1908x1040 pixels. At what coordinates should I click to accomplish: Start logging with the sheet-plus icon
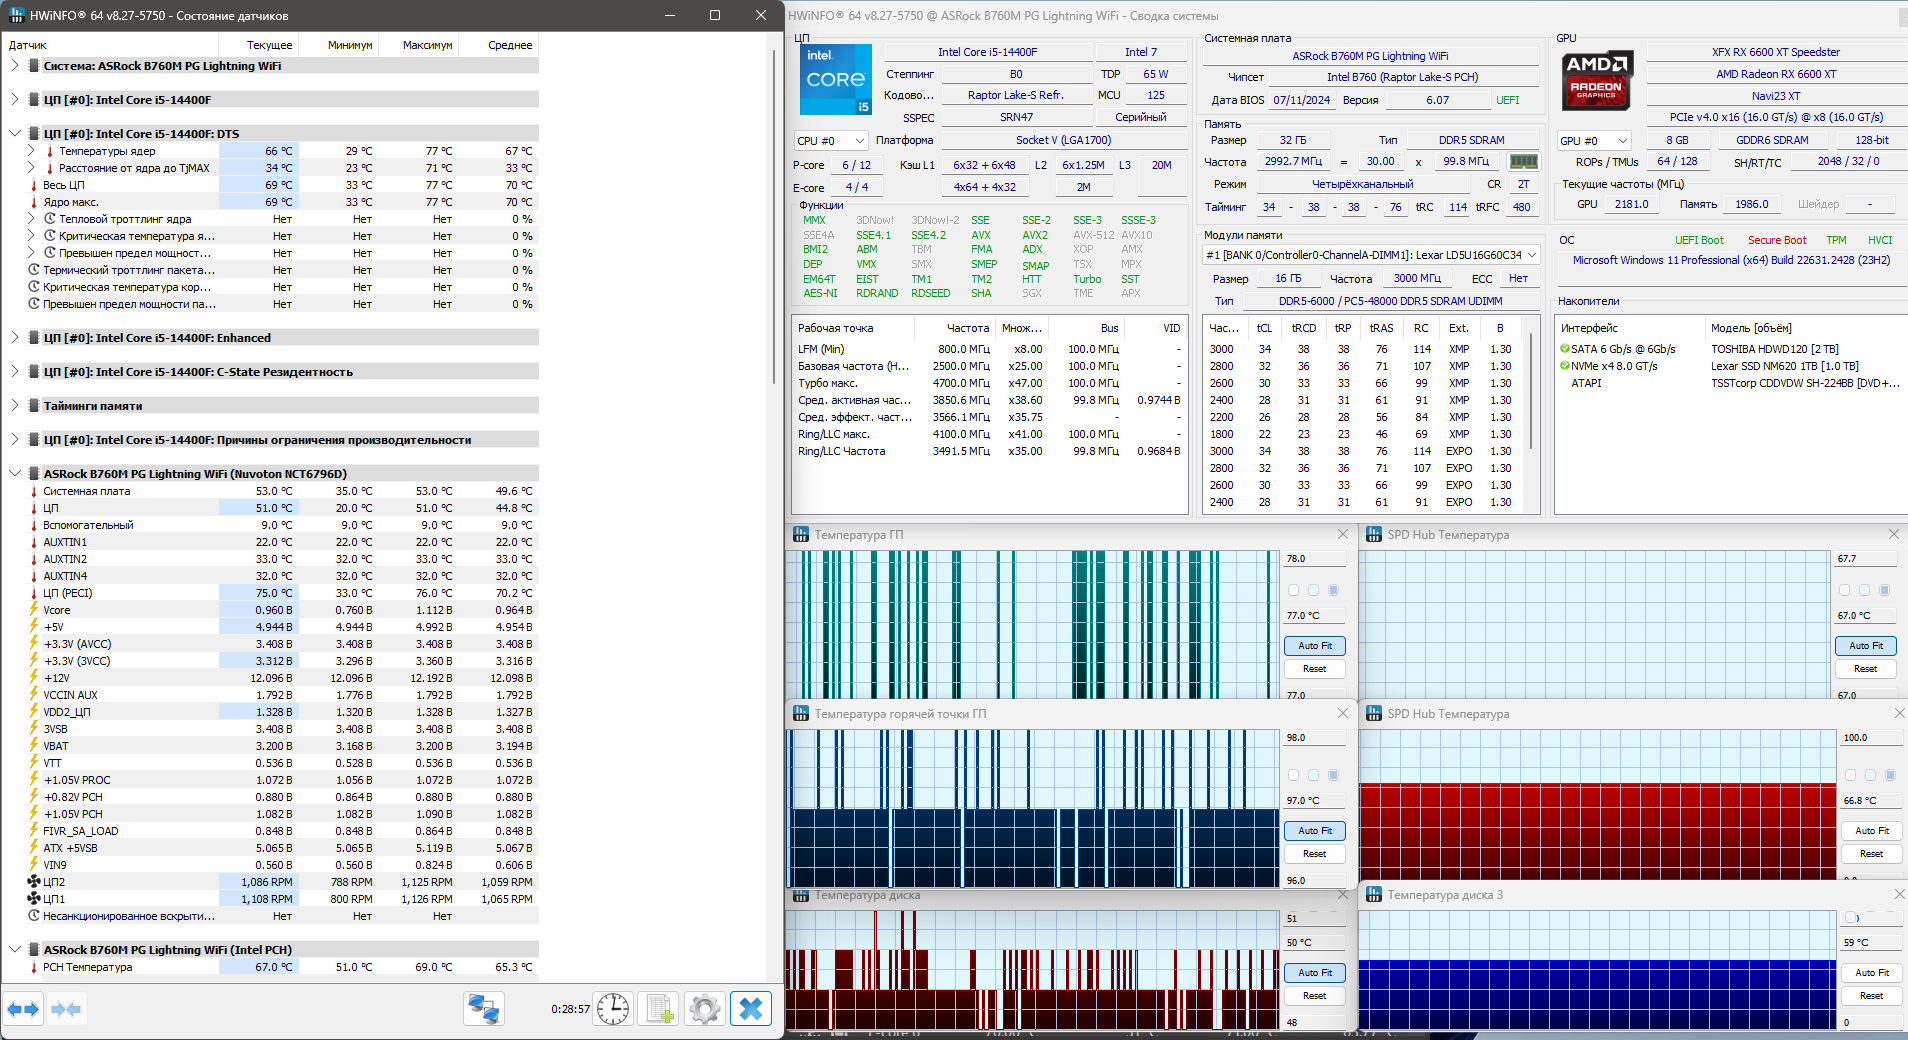(x=659, y=1009)
